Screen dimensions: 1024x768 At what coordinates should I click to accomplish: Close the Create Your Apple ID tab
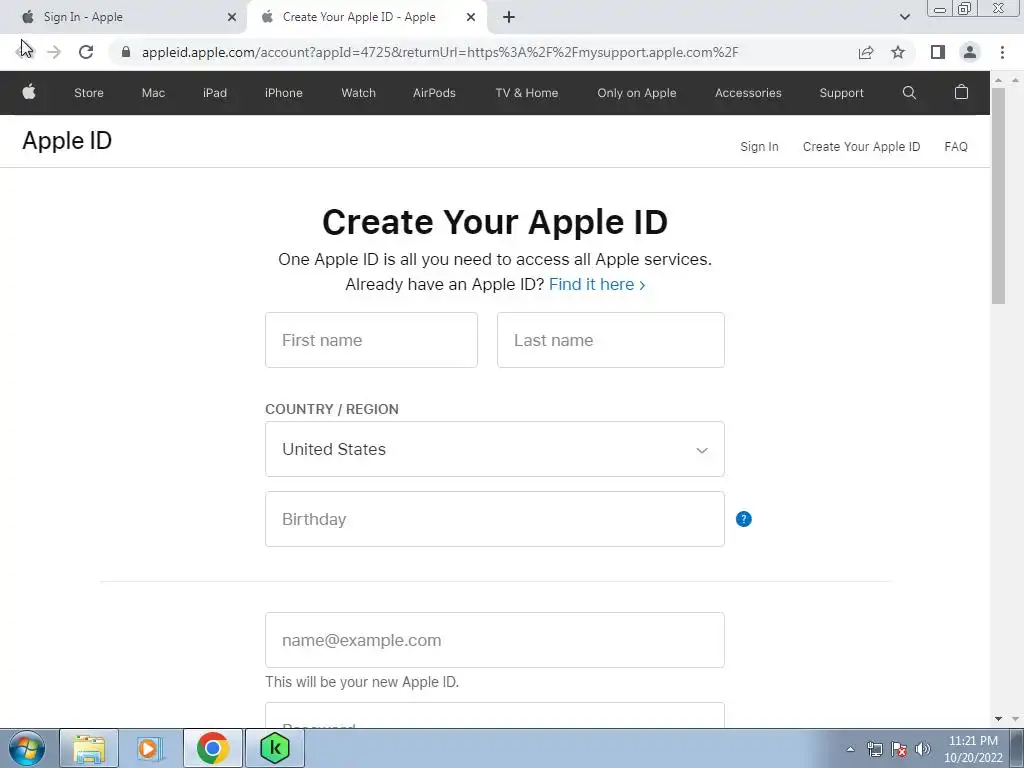coord(471,17)
